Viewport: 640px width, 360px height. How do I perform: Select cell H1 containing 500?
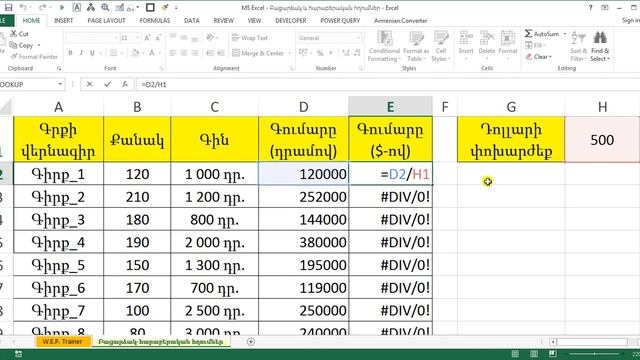coord(602,140)
